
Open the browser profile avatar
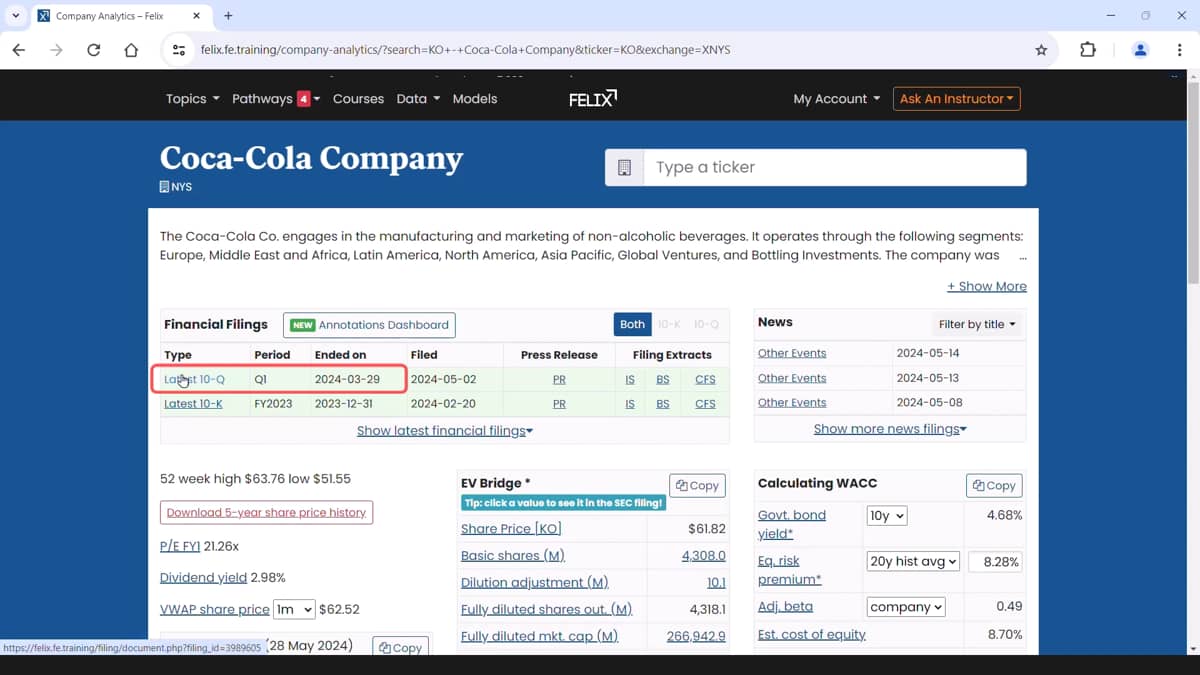(x=1140, y=50)
